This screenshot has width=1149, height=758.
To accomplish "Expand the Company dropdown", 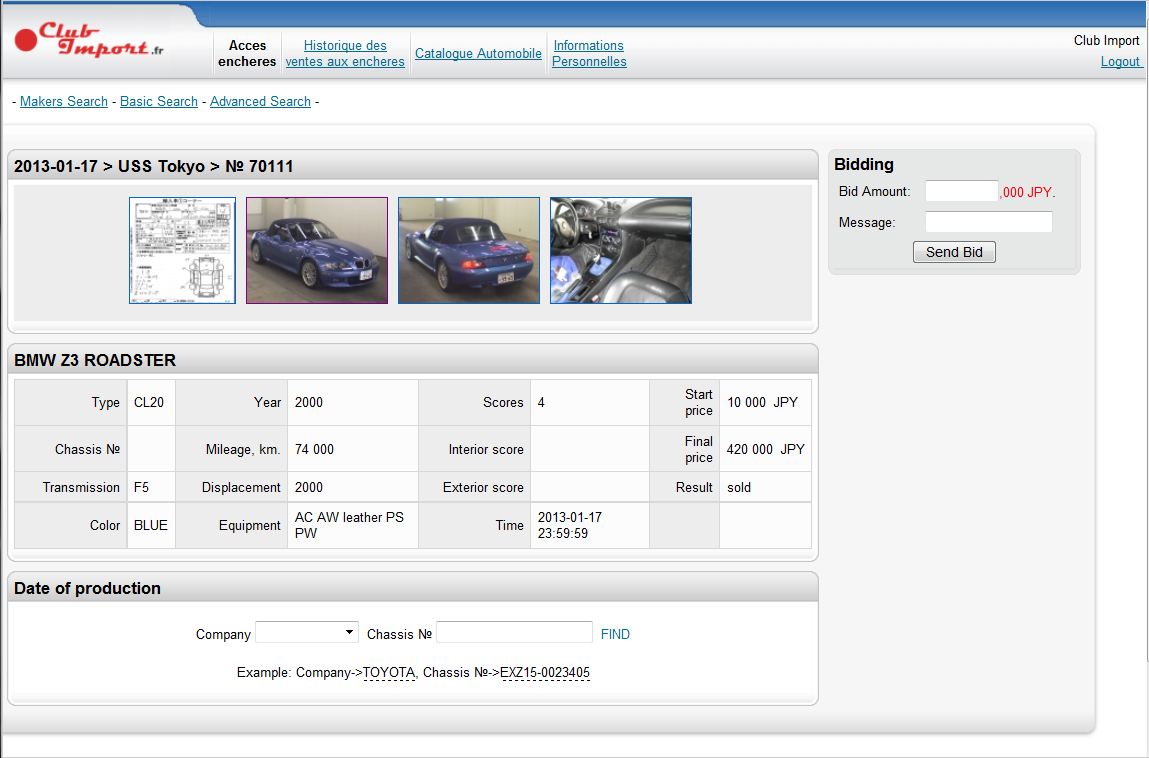I will 307,633.
